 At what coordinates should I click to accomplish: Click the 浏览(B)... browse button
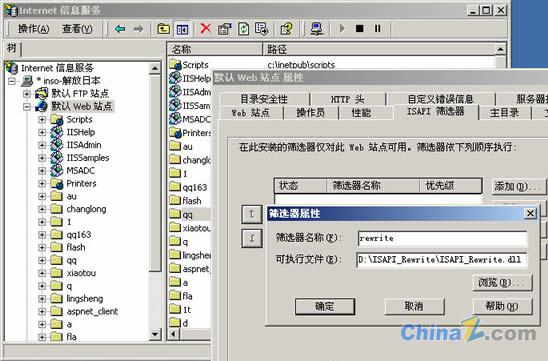tap(502, 282)
